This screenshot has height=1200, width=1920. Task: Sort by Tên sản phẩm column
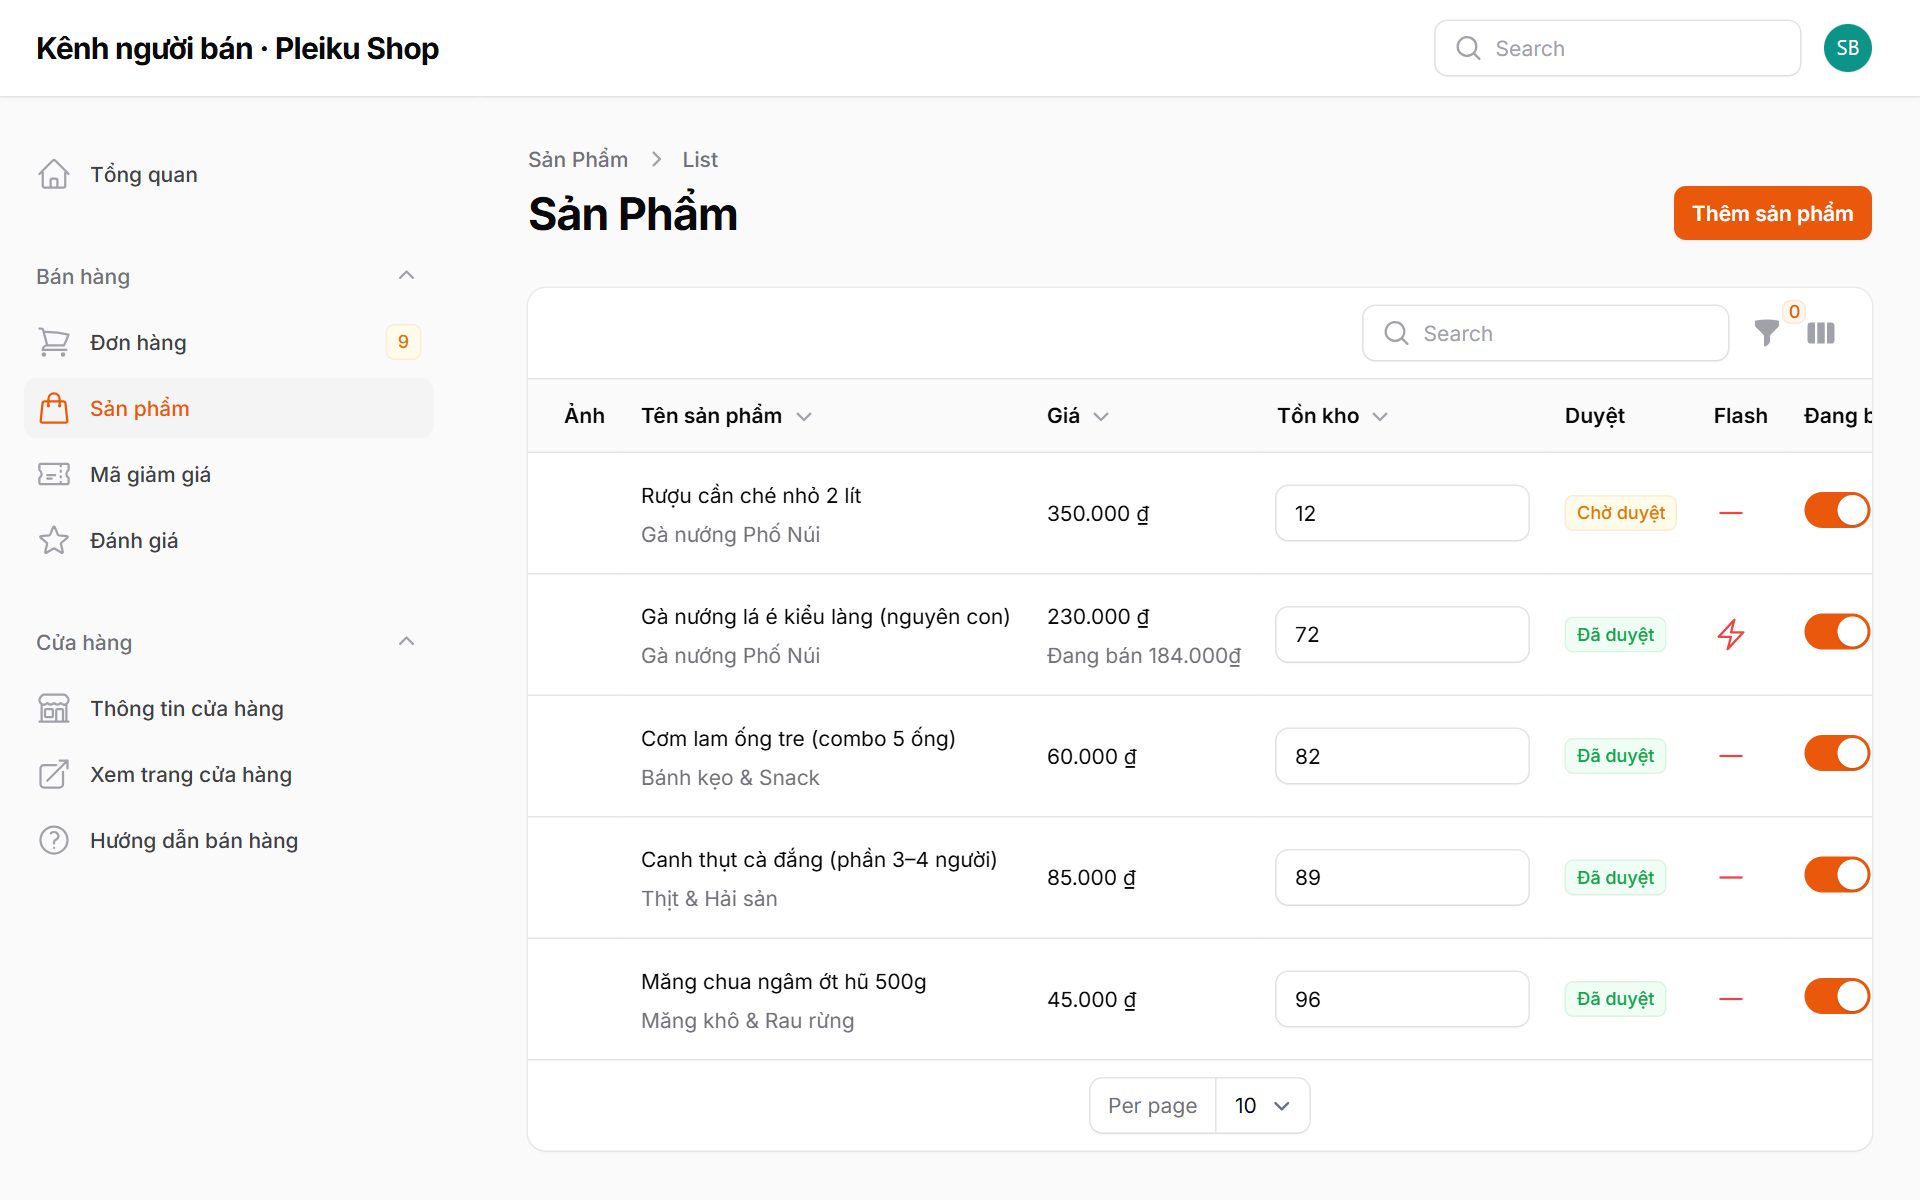pyautogui.click(x=726, y=416)
